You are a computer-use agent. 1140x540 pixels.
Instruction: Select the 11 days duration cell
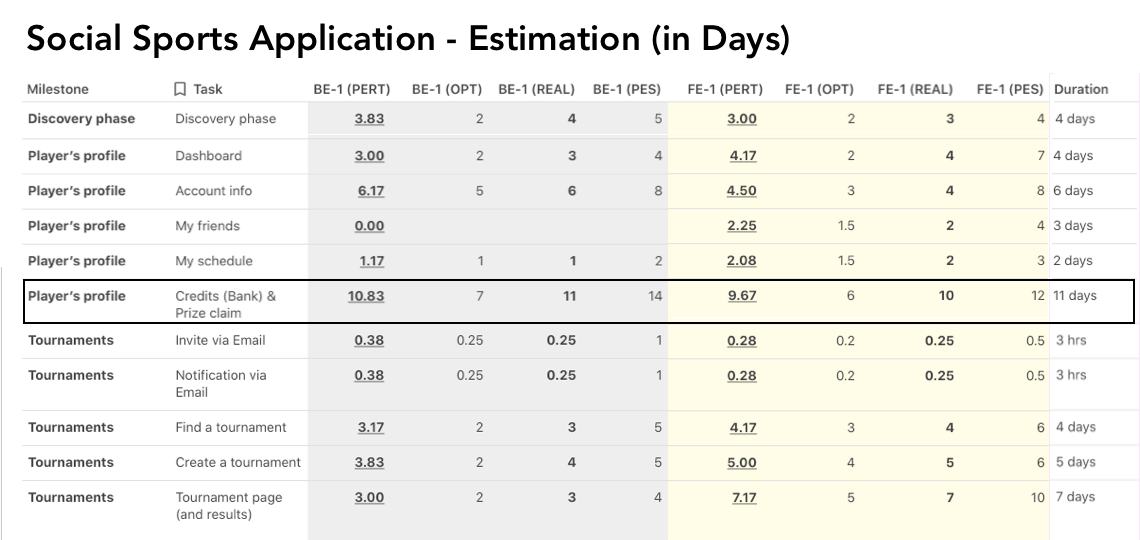pyautogui.click(x=1075, y=296)
